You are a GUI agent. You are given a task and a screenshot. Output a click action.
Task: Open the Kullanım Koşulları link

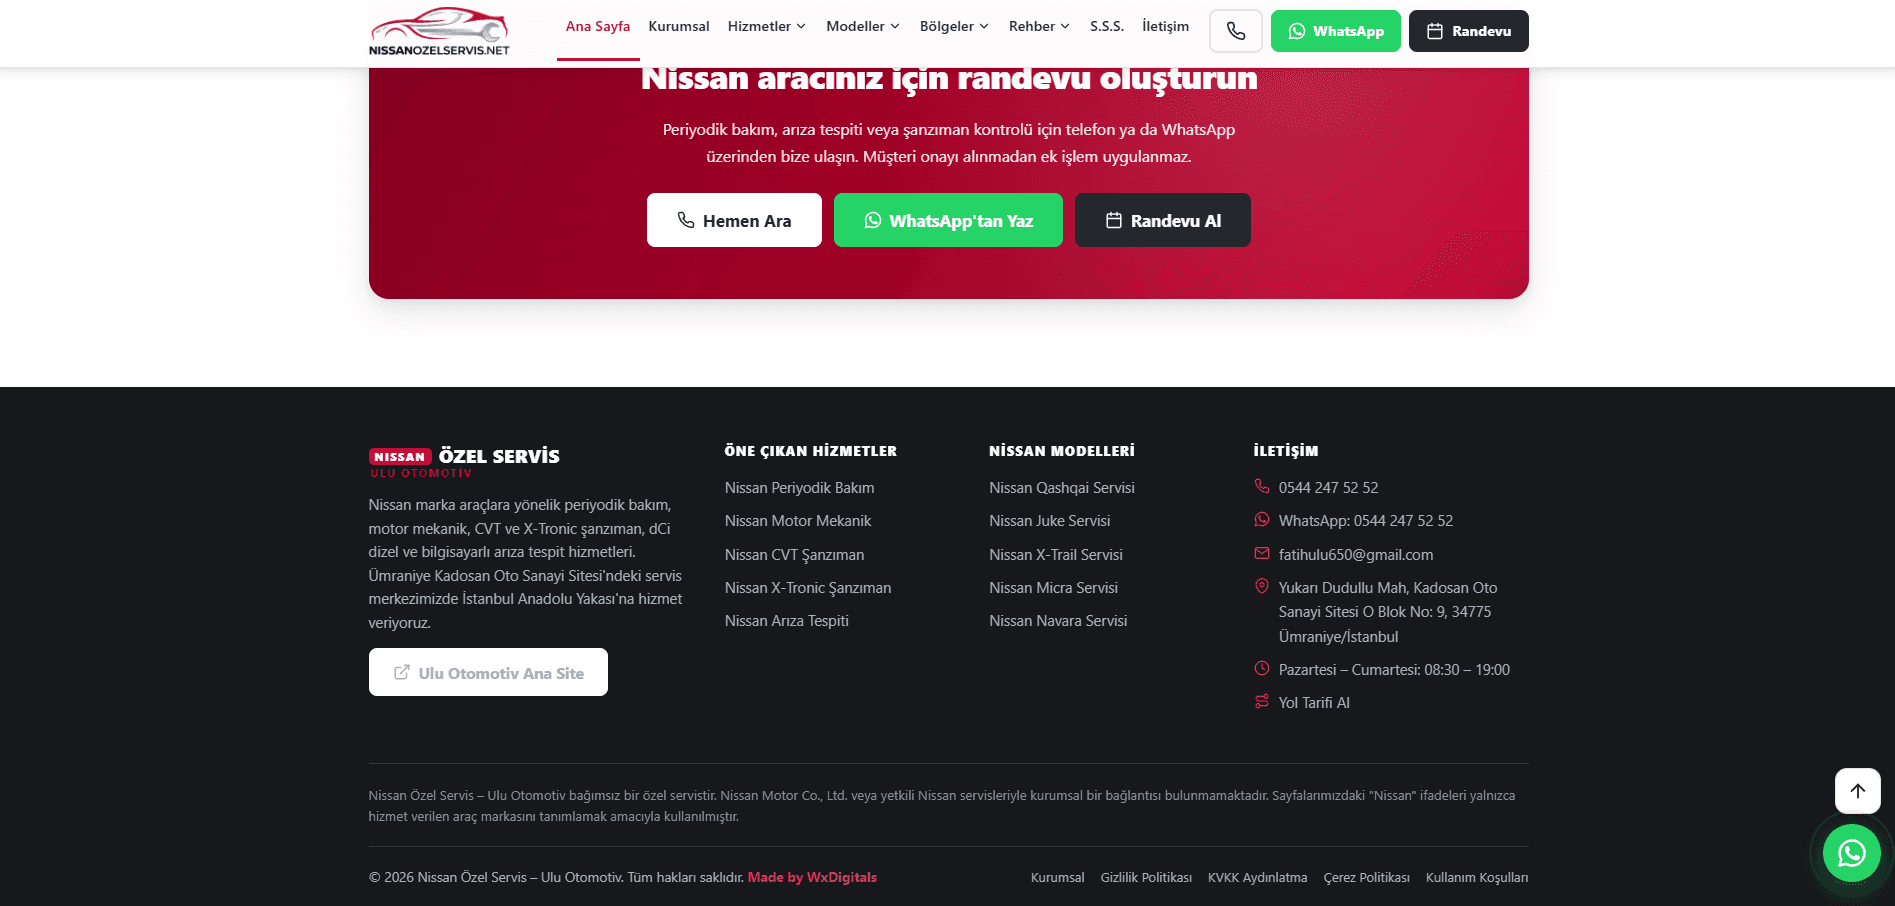(1477, 878)
